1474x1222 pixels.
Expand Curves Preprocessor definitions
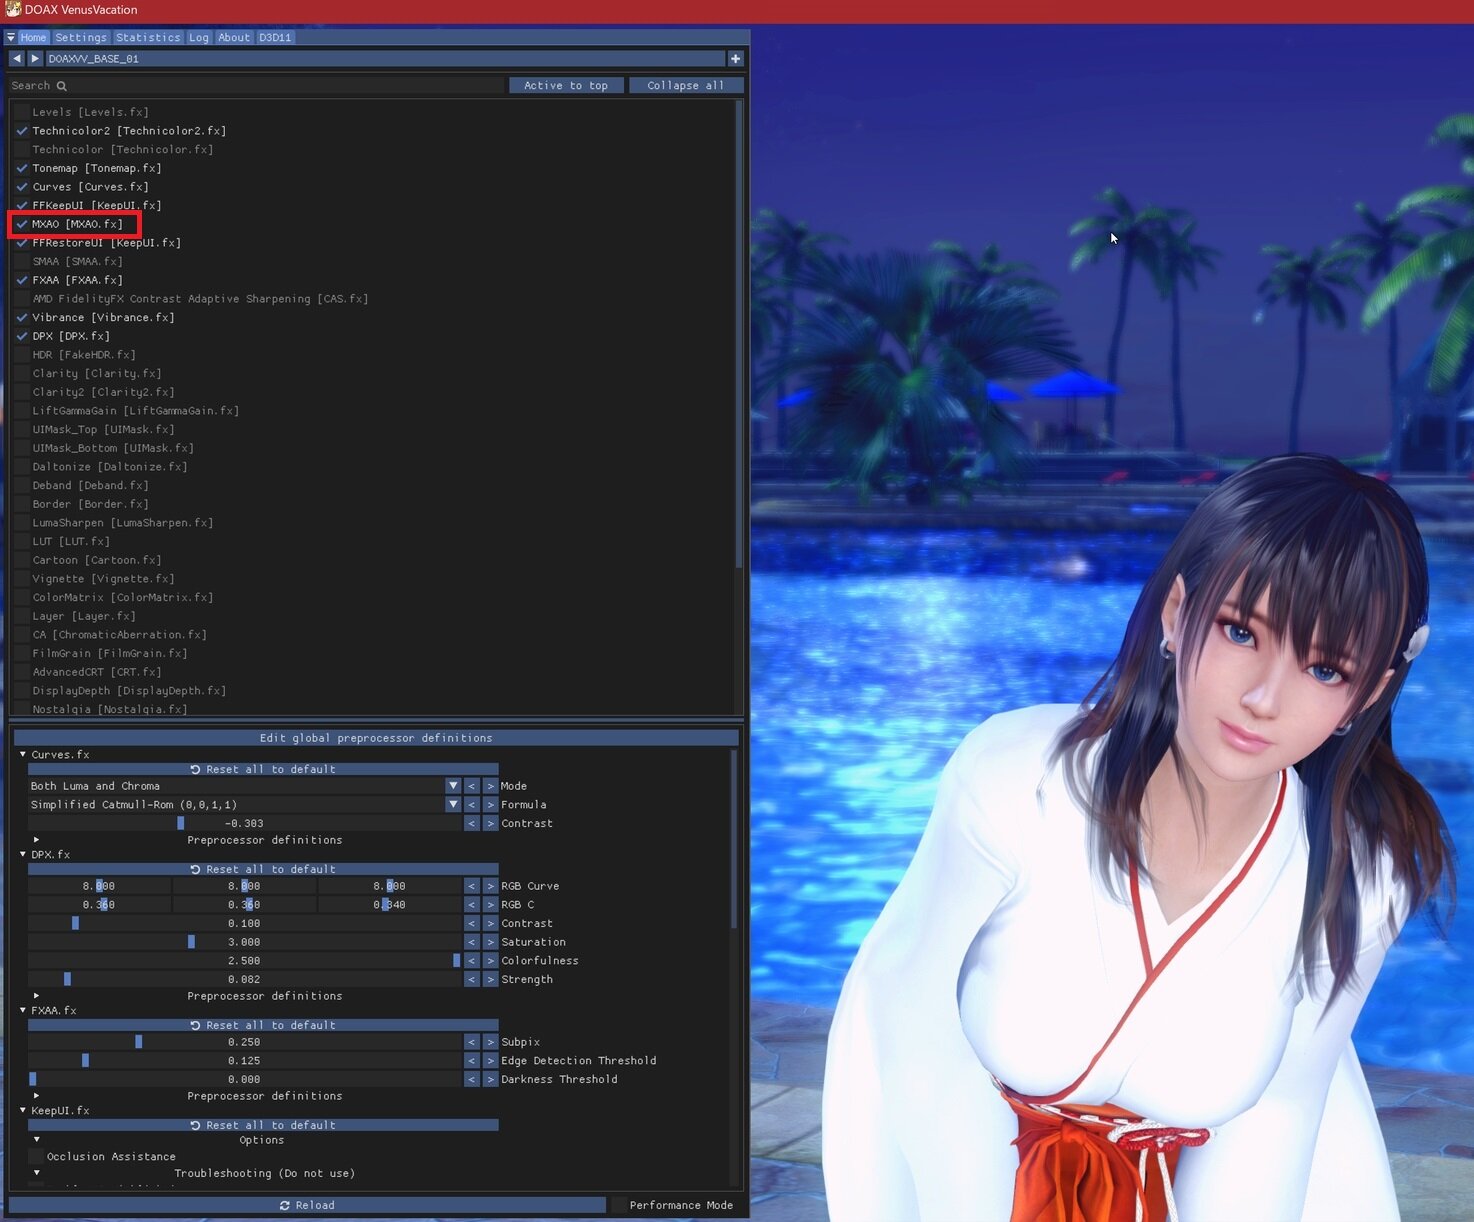(36, 840)
